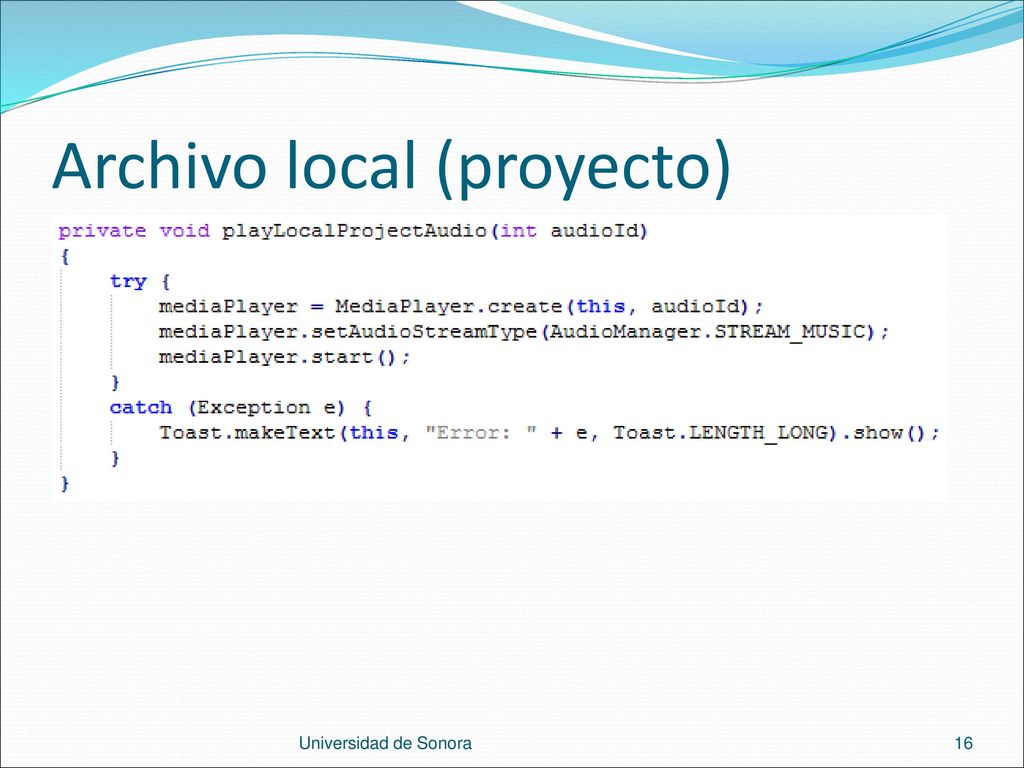Viewport: 1024px width, 768px height.
Task: Click the mediaPlayer.start(); line
Action: pos(285,357)
